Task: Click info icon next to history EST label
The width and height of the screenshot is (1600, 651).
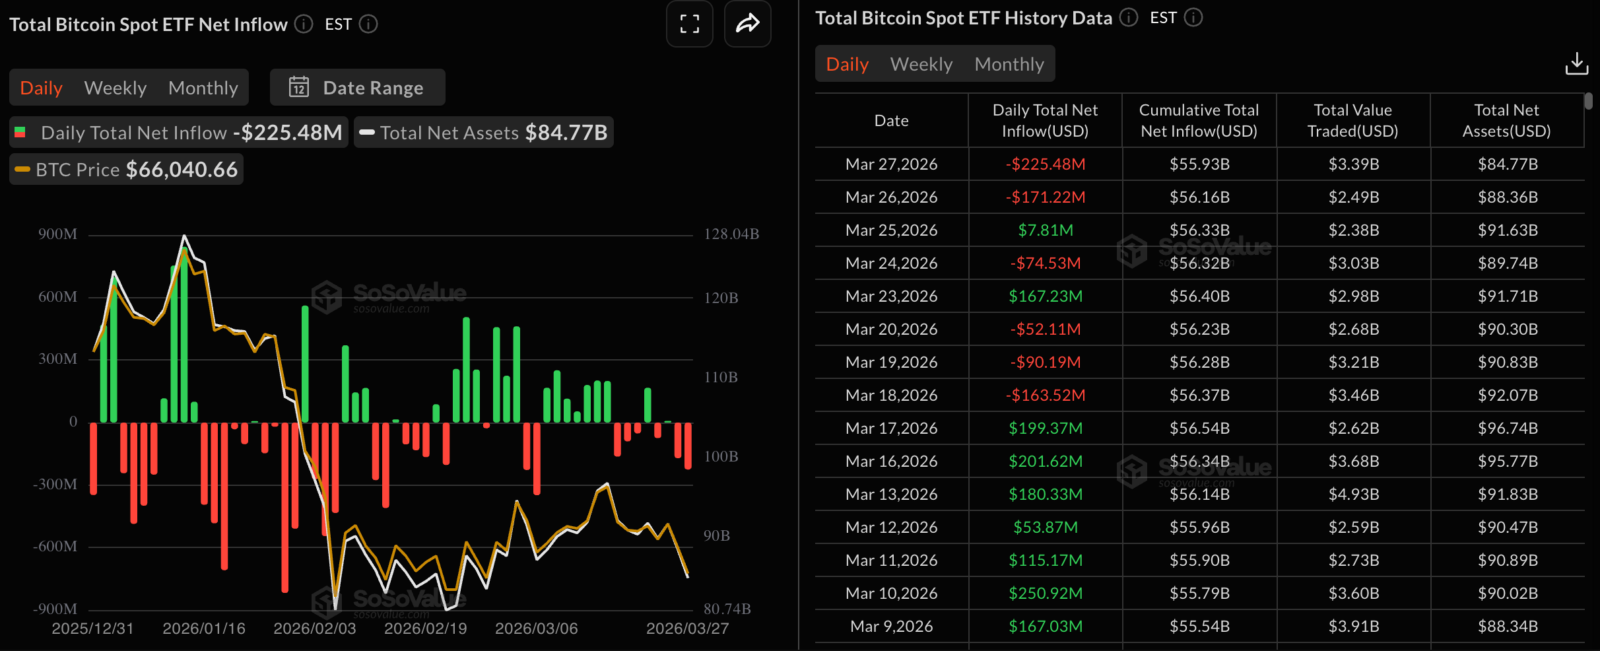Action: click(1193, 17)
